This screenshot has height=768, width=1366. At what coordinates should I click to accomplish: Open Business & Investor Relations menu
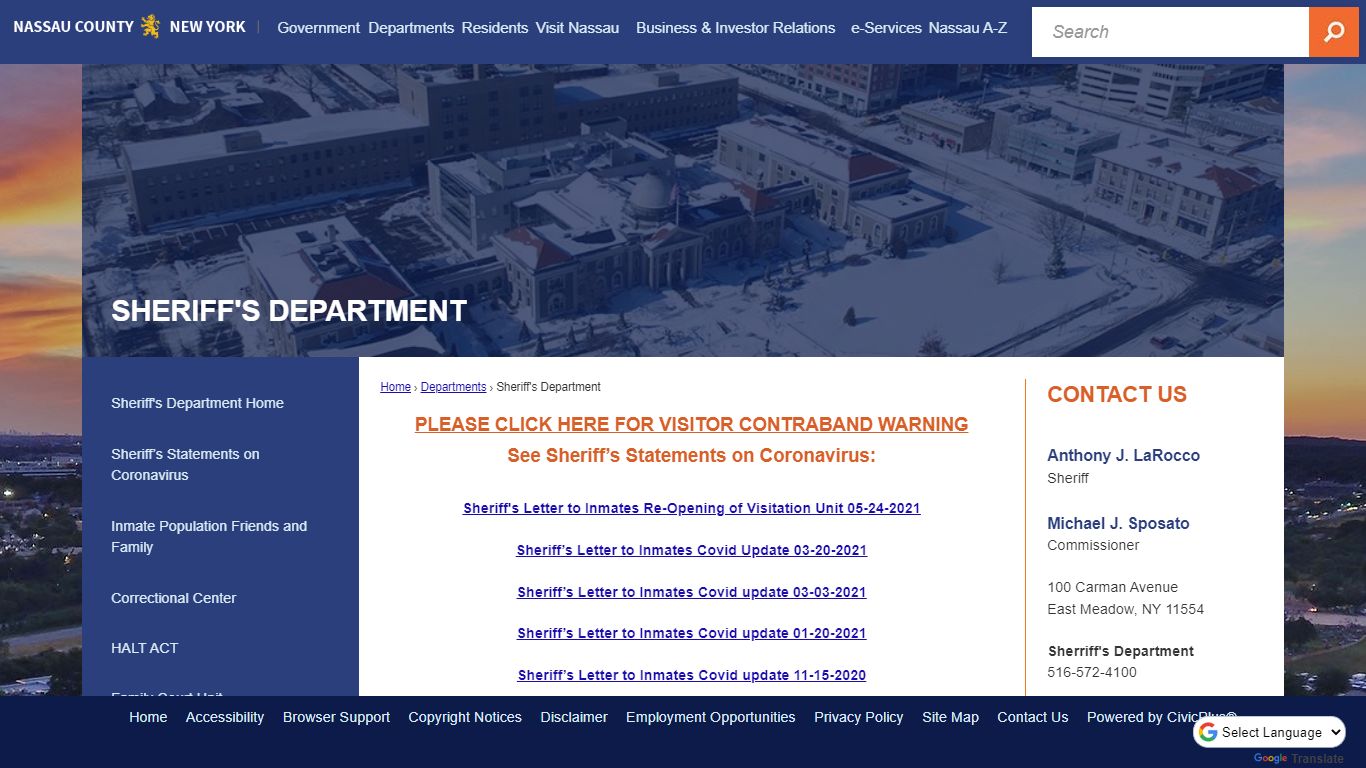[x=735, y=28]
